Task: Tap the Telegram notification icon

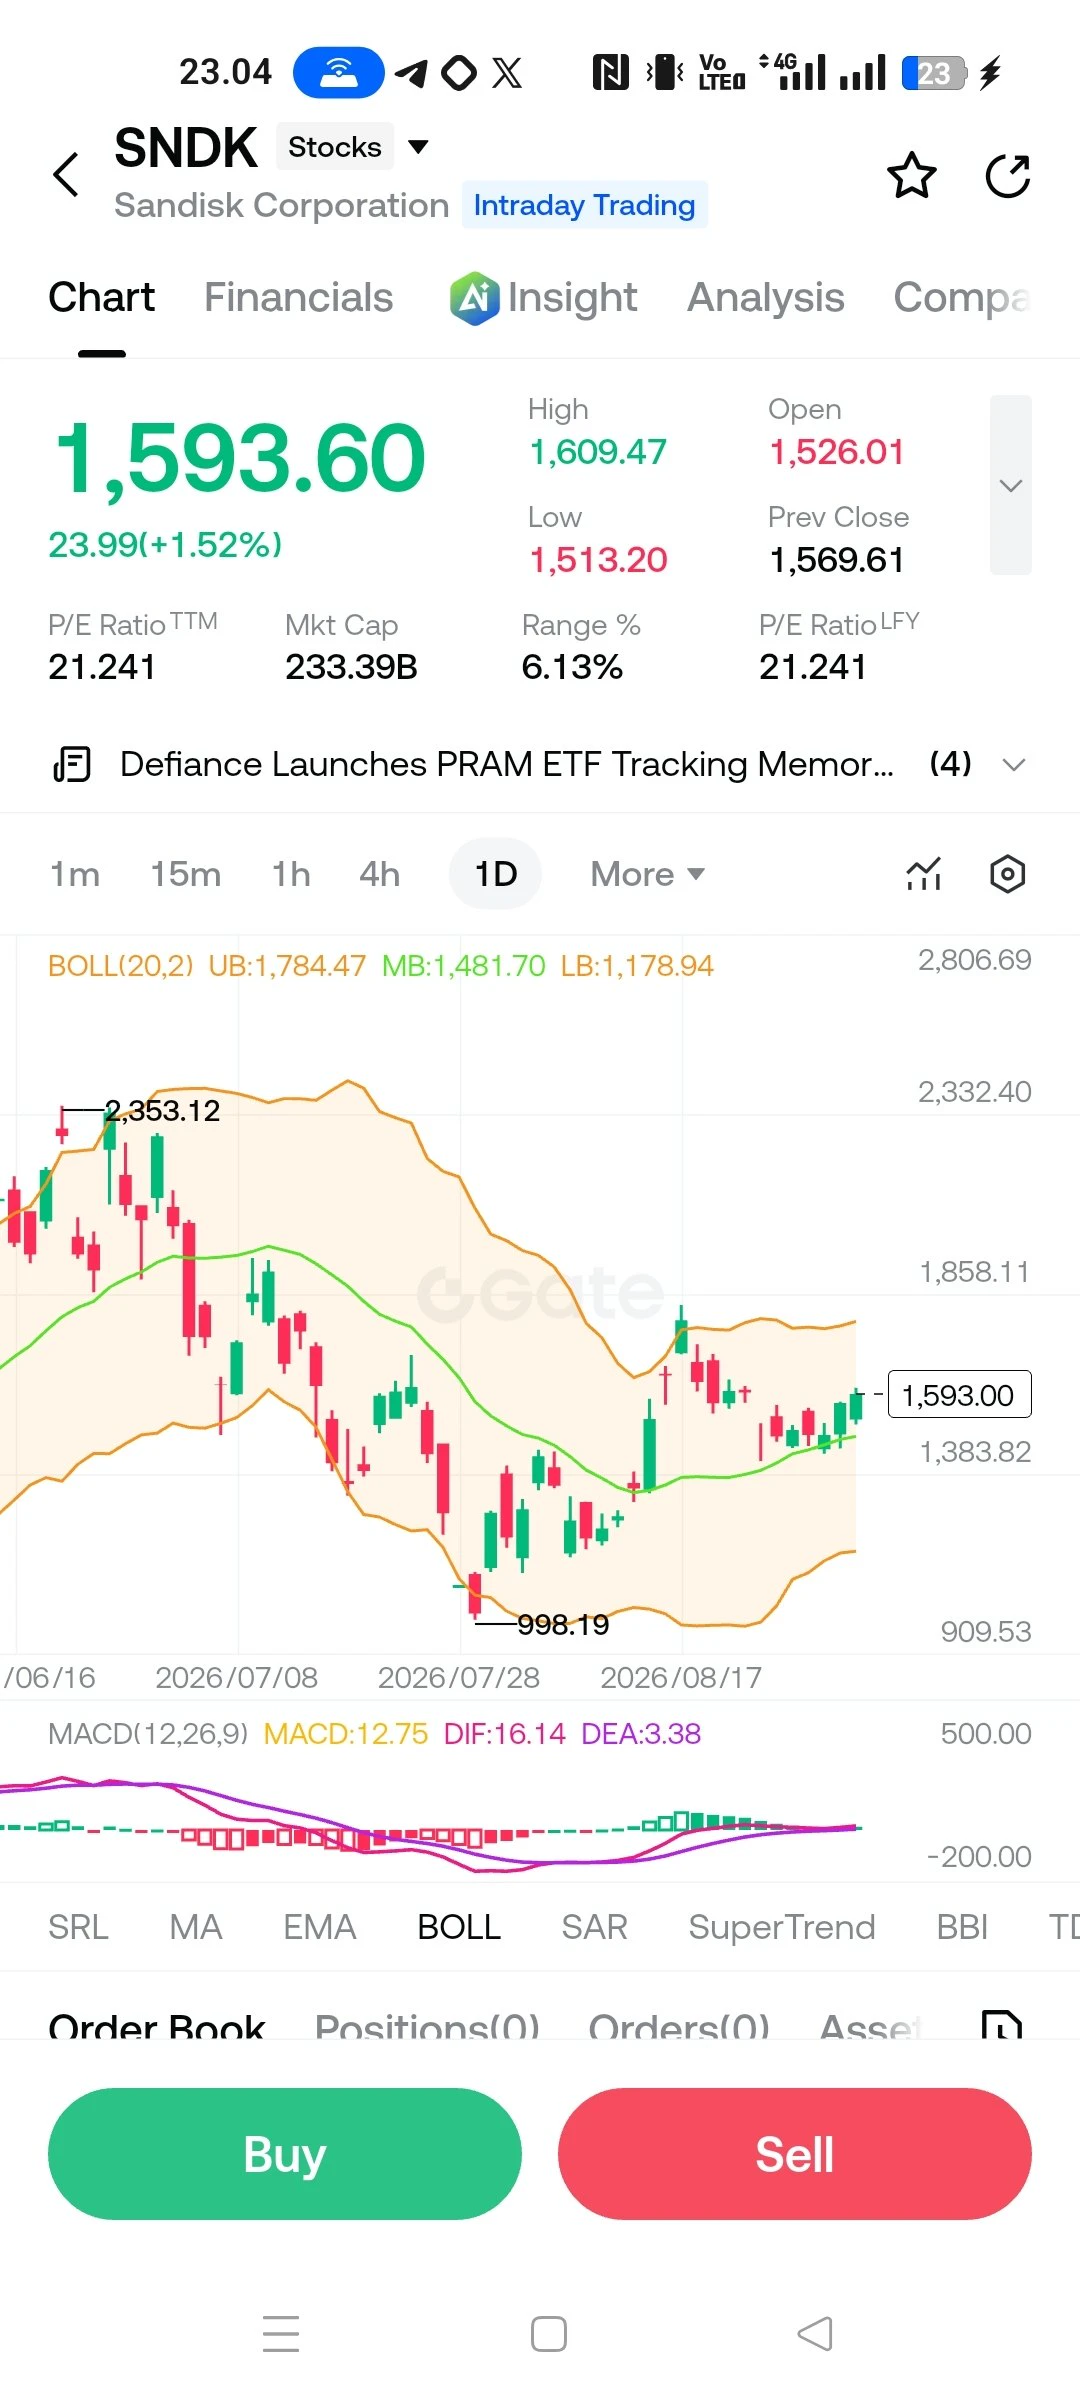Action: [412, 73]
